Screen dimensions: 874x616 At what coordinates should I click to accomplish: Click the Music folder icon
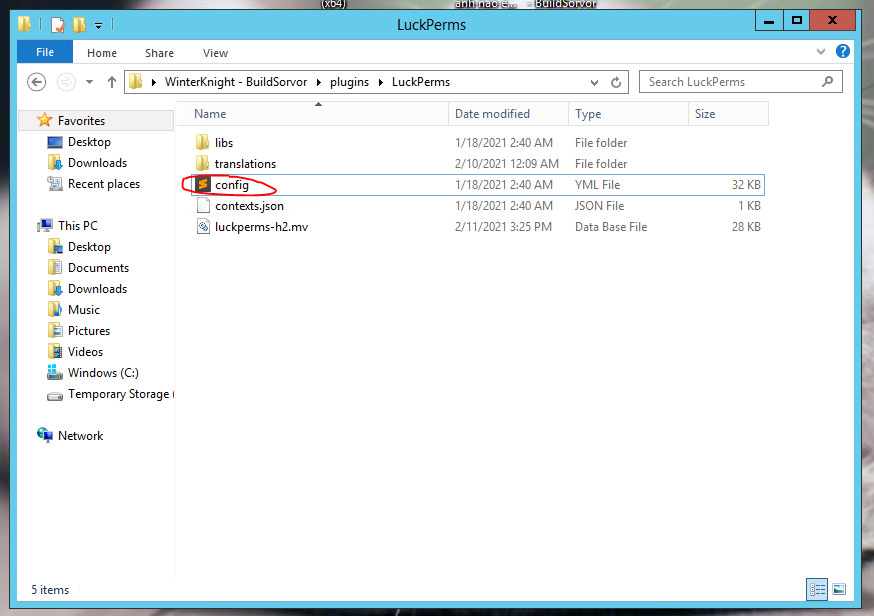coord(55,309)
